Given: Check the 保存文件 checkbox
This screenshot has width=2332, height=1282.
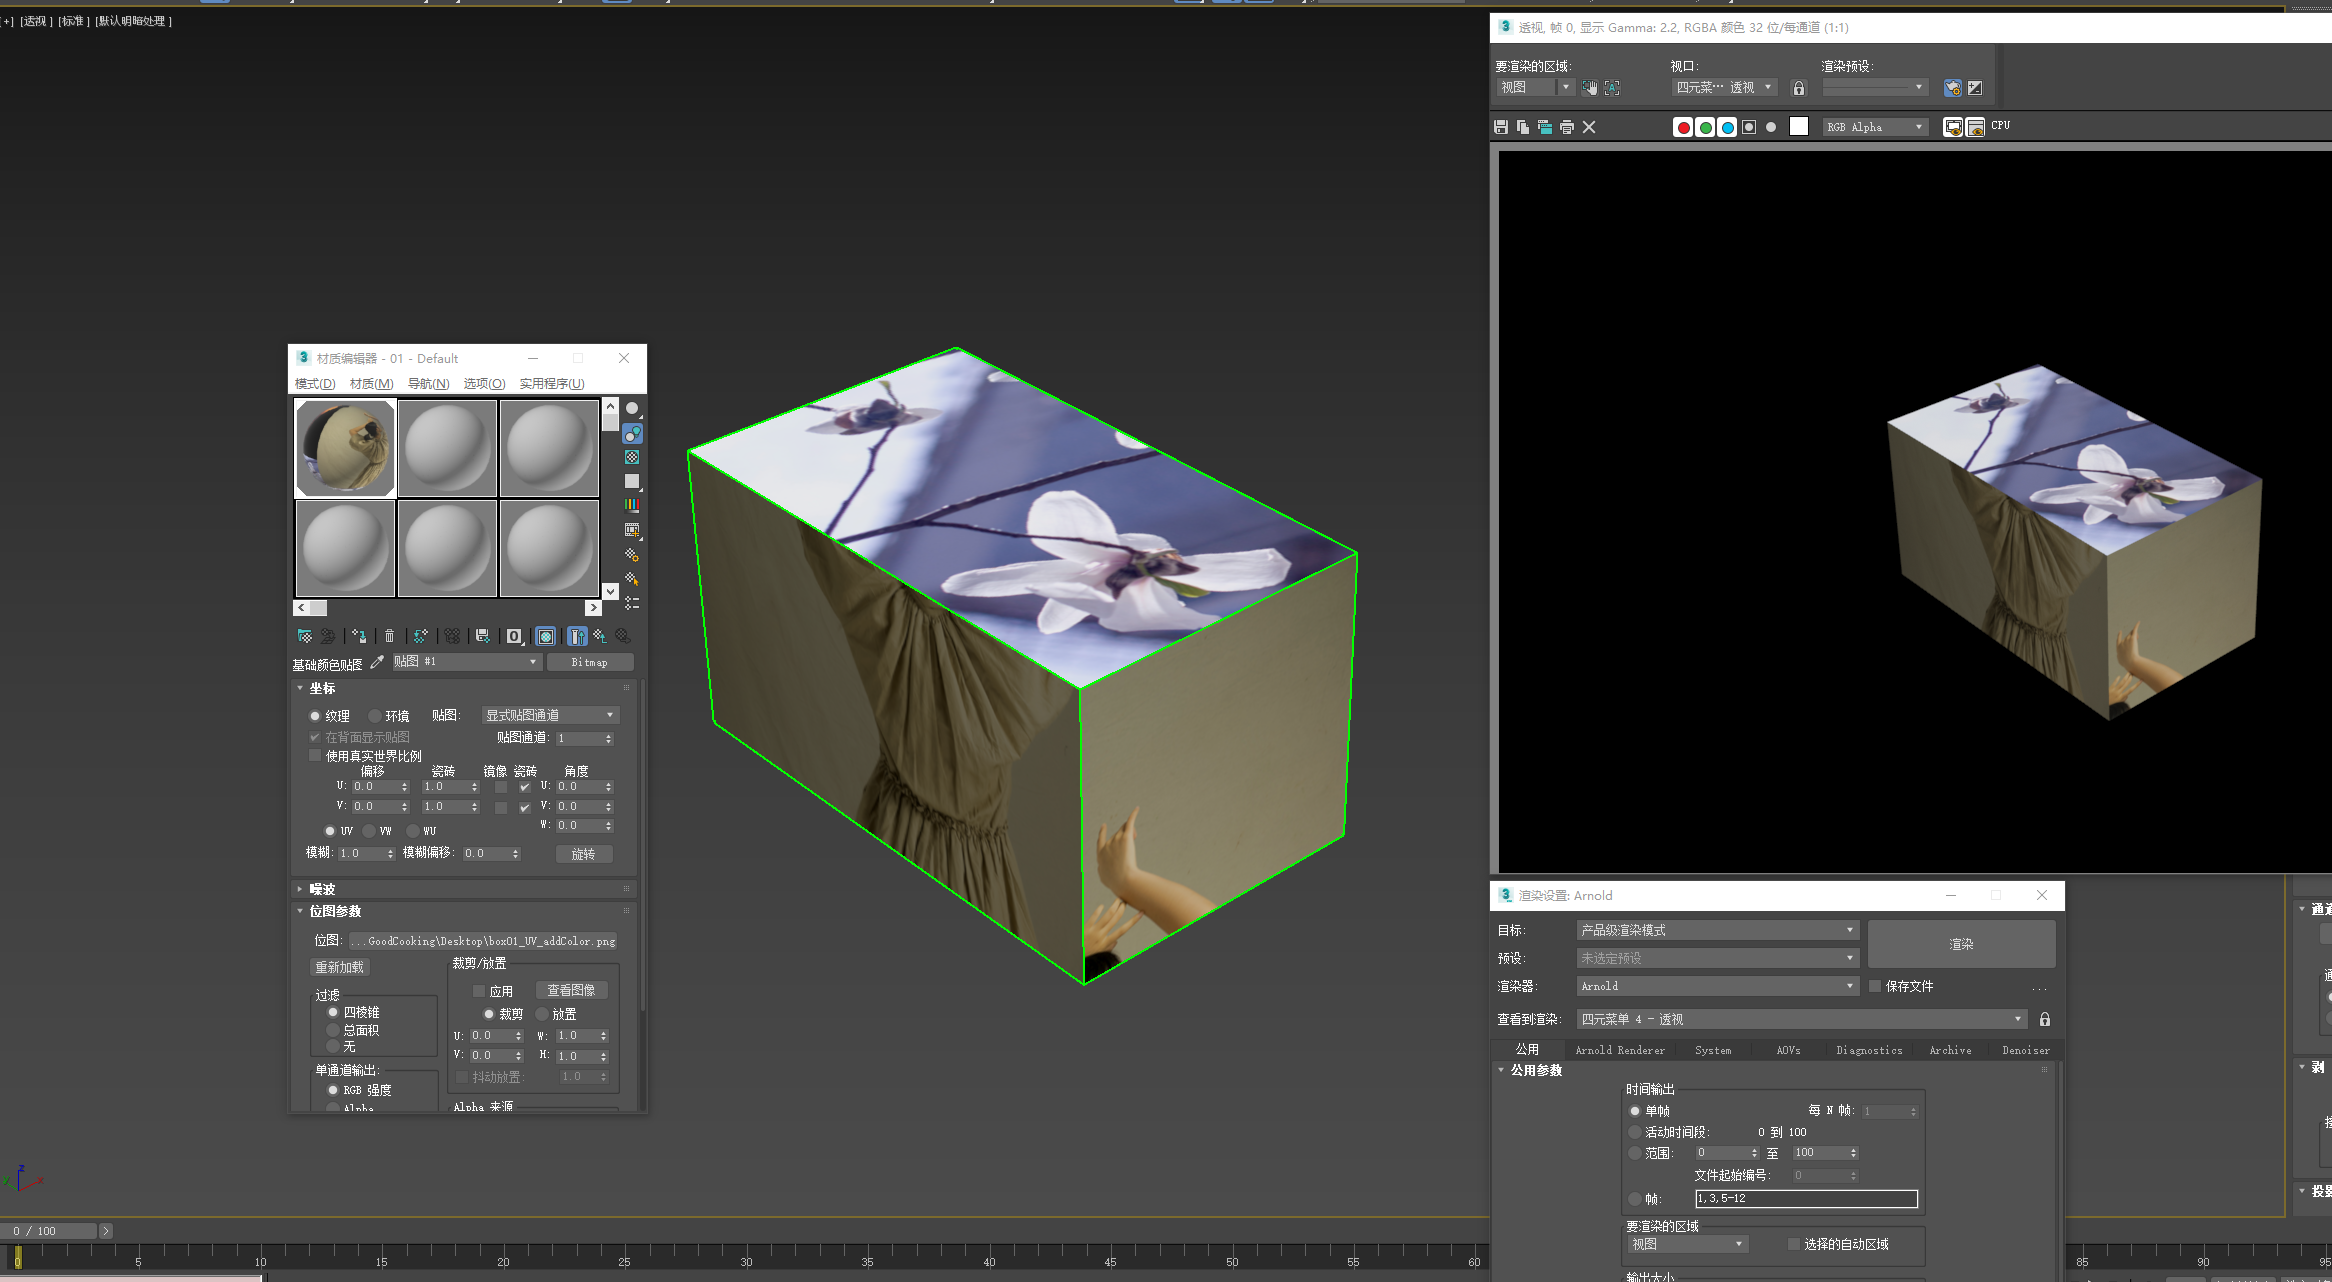Looking at the screenshot, I should click(x=1875, y=986).
